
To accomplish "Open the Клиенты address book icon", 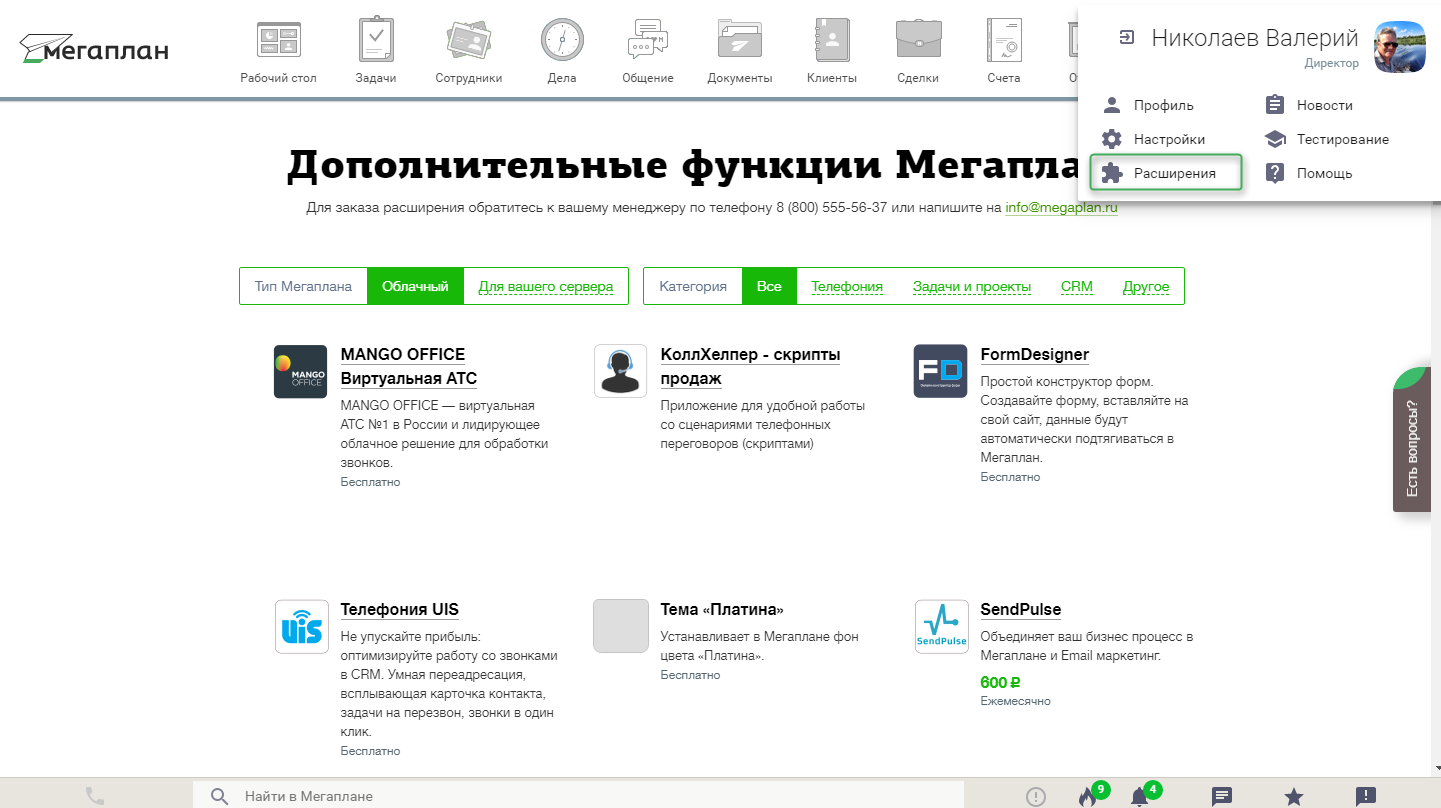I will (832, 40).
